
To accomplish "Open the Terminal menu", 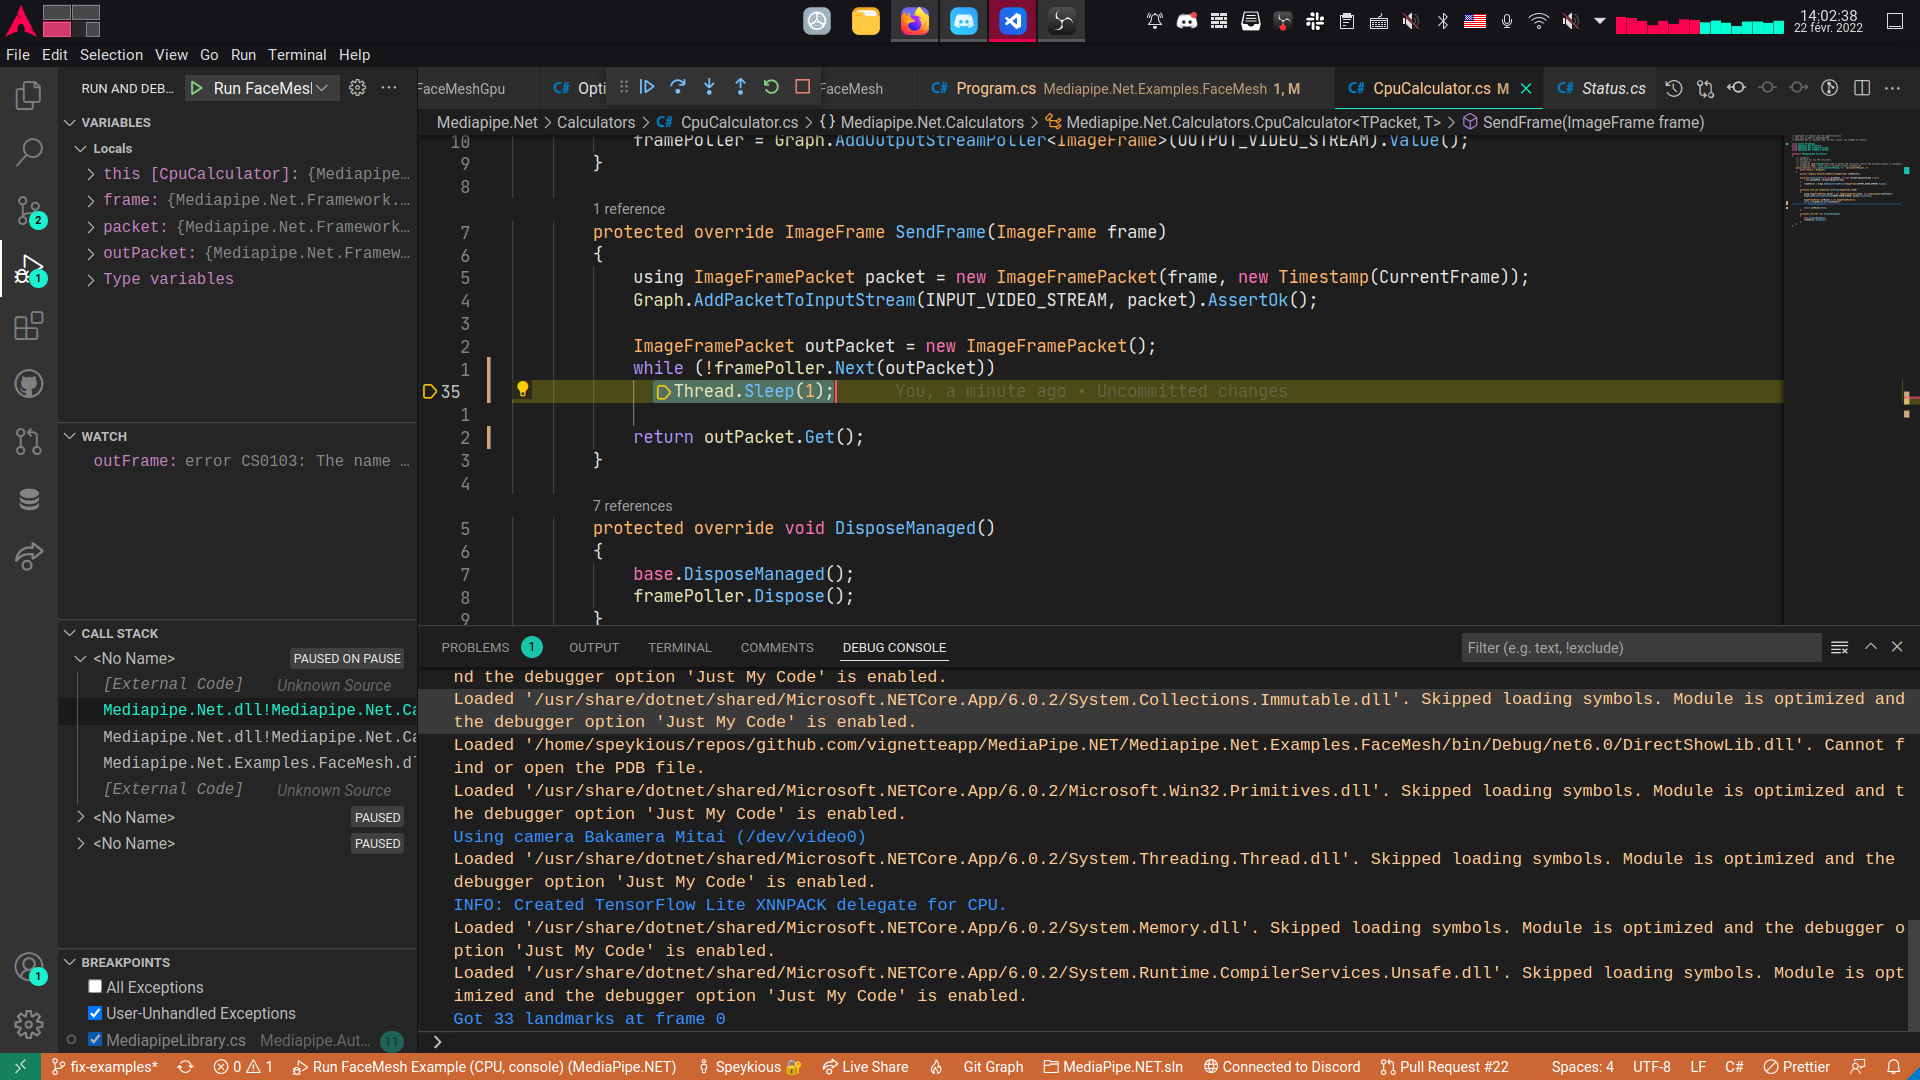I will point(297,55).
